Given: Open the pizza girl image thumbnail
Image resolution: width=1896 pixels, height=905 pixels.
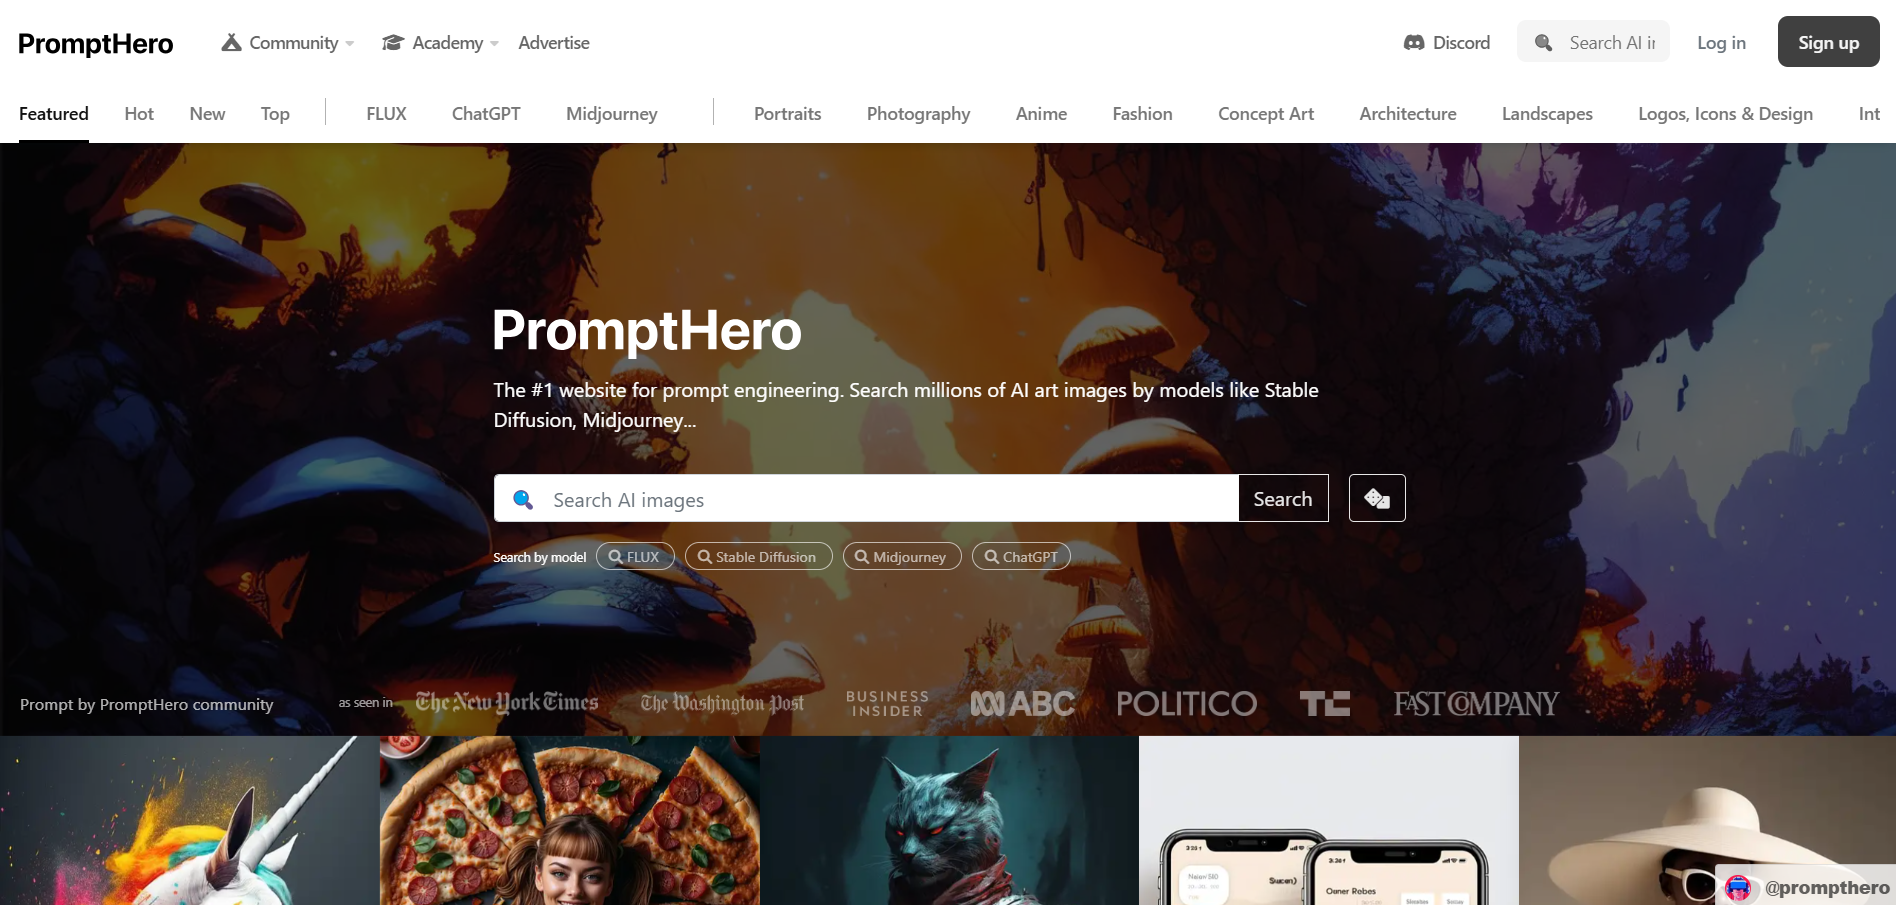Looking at the screenshot, I should (x=569, y=821).
